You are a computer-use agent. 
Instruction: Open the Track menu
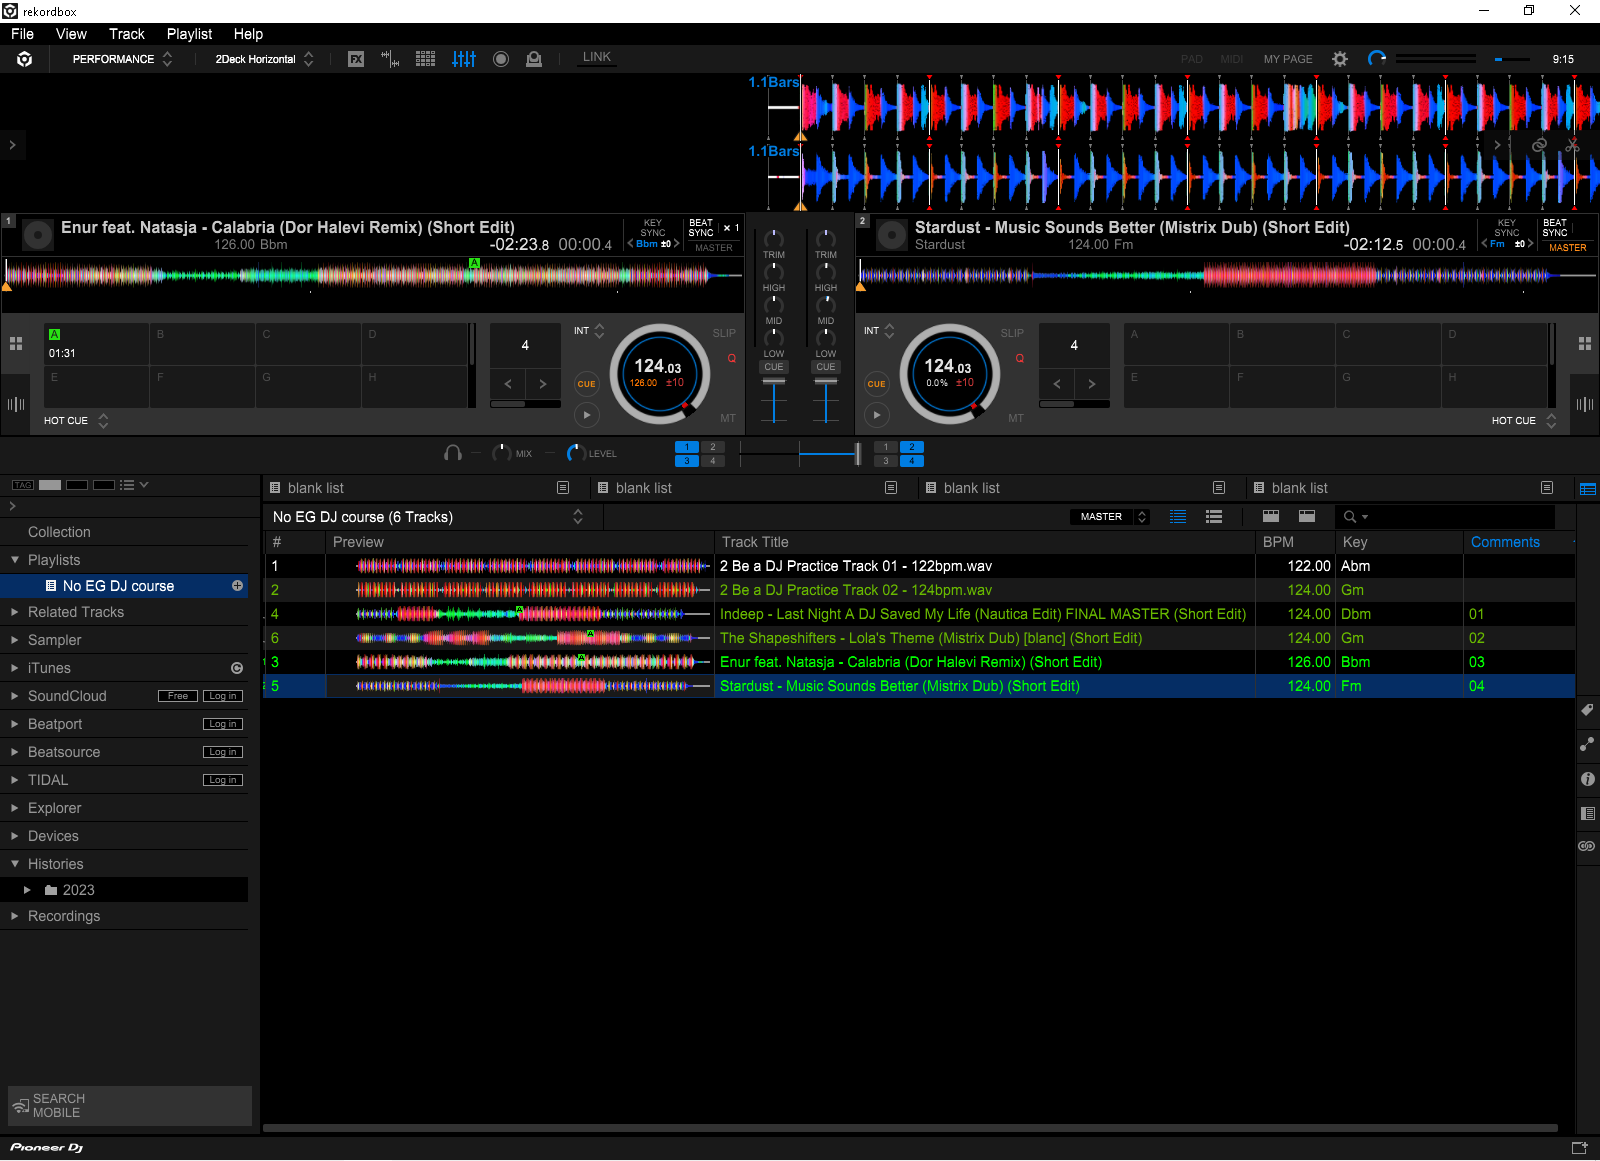pyautogui.click(x=127, y=34)
